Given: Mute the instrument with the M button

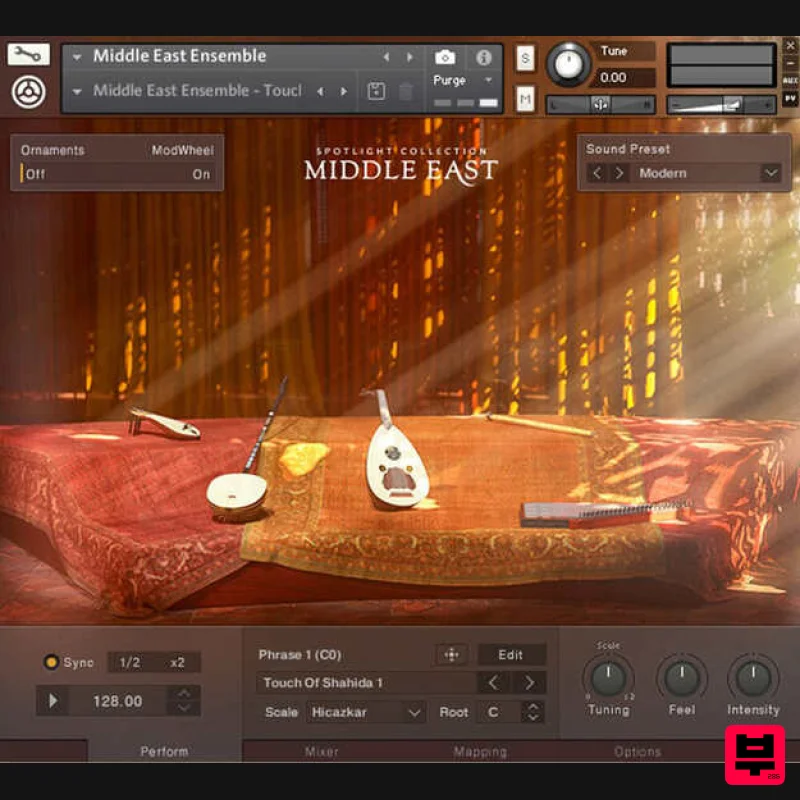Looking at the screenshot, I should (526, 98).
